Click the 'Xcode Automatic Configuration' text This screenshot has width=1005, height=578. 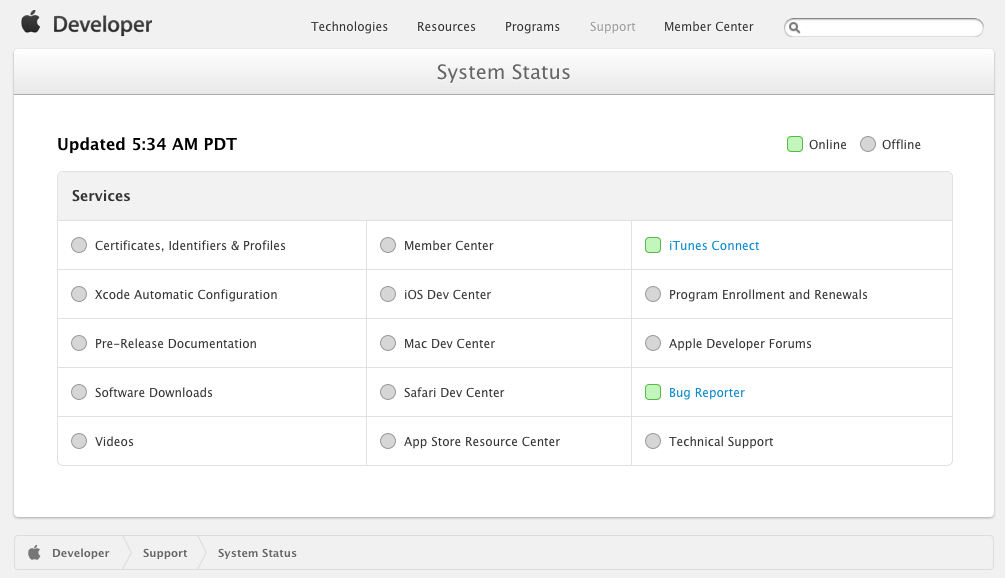pyautogui.click(x=186, y=295)
